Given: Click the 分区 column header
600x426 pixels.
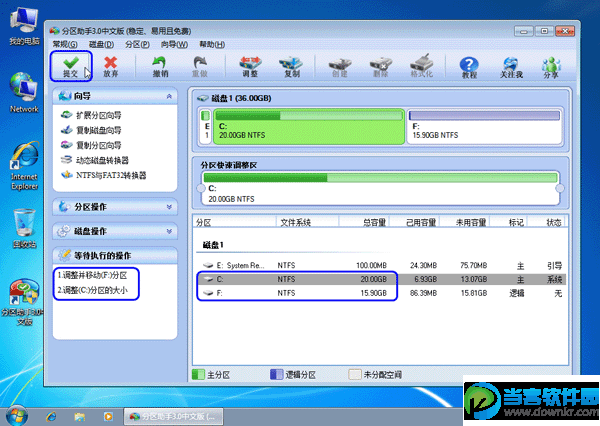Looking at the screenshot, I should (235, 222).
